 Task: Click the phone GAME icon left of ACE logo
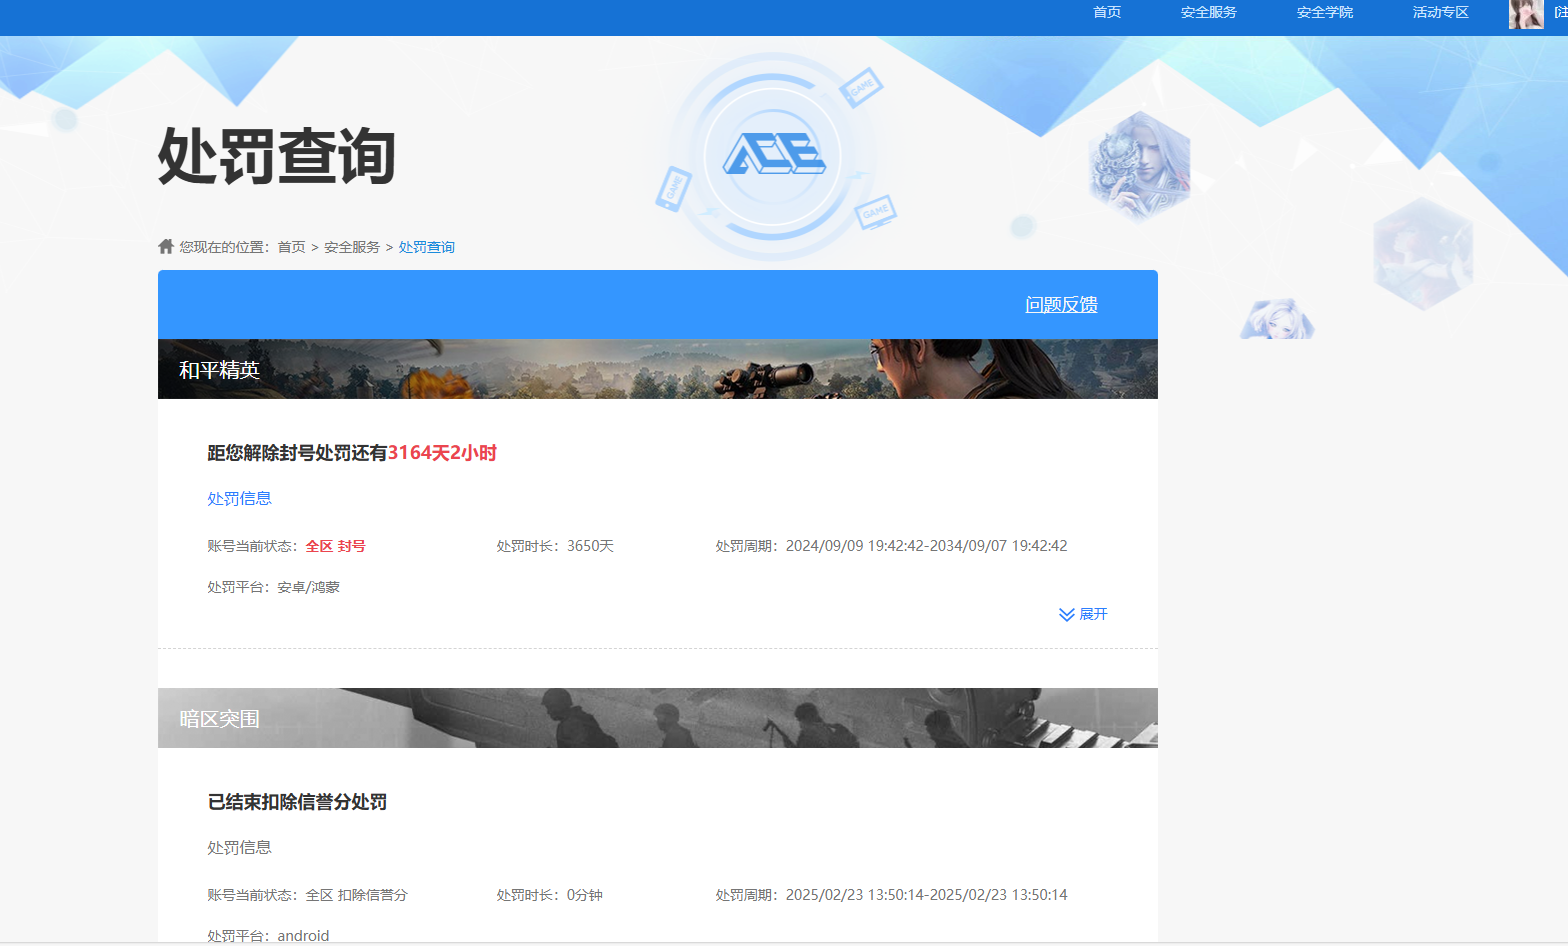pos(673,188)
